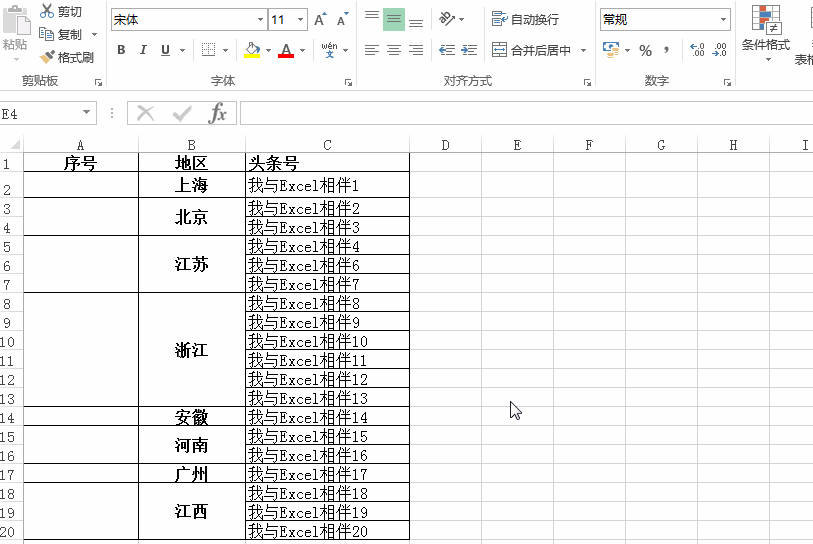This screenshot has height=544, width=813.
Task: Click merged cell 北京
Action: point(191,217)
